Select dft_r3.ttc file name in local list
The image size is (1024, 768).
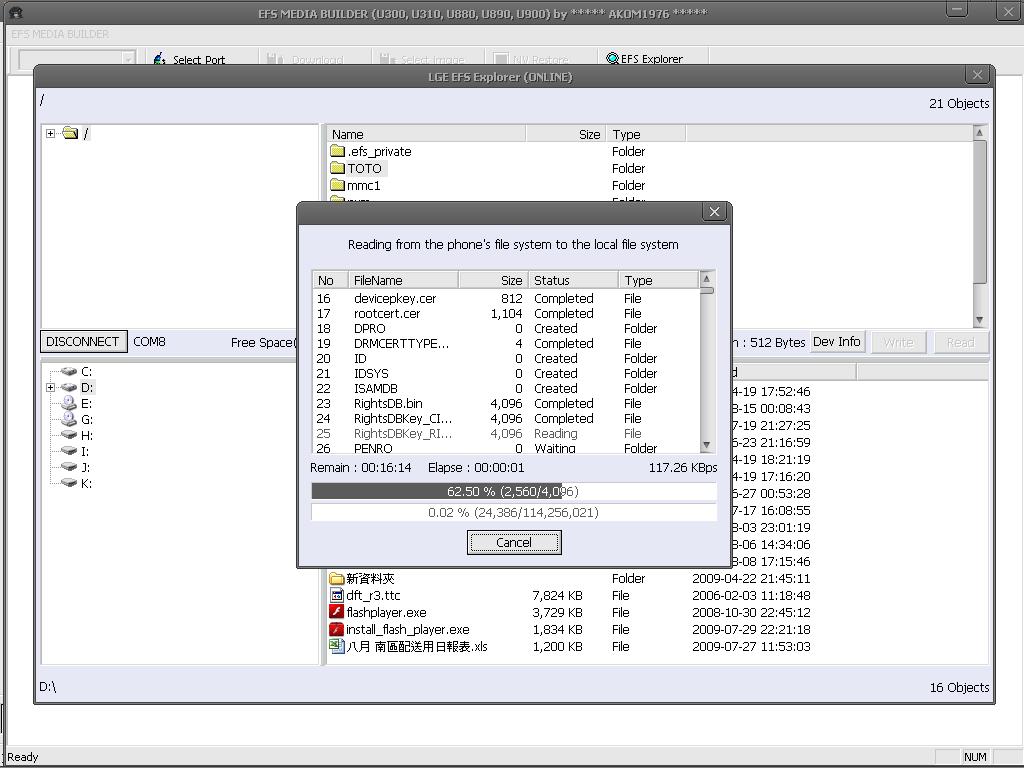(373, 596)
